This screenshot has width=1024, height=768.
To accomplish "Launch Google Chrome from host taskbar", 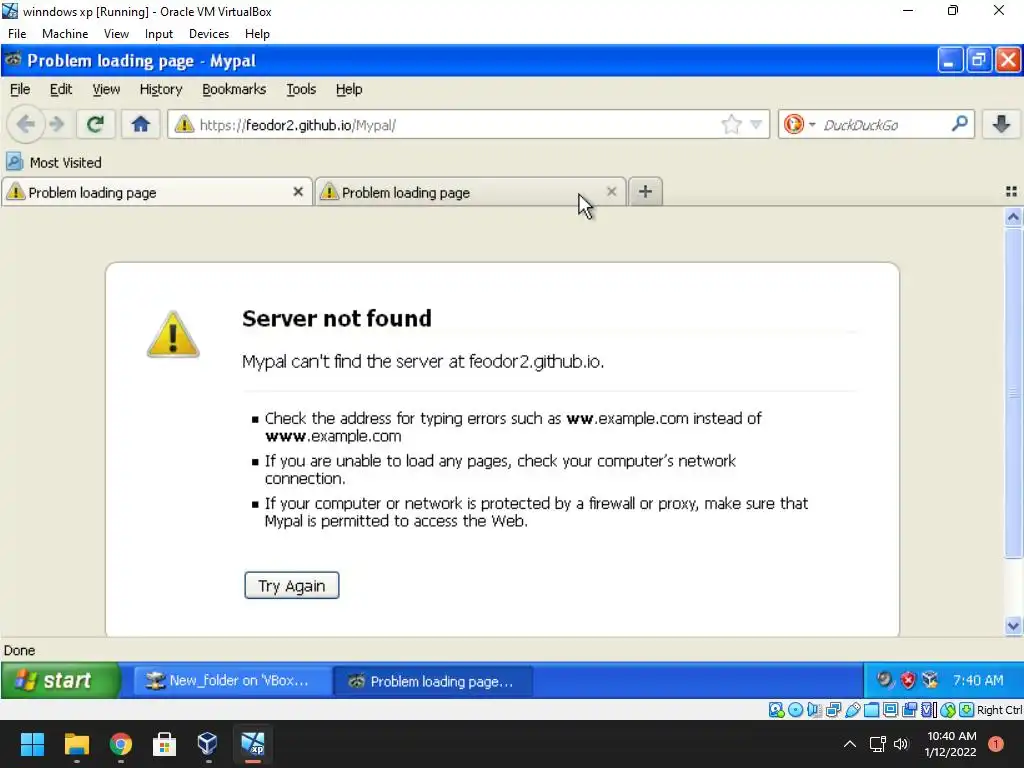I will pyautogui.click(x=121, y=744).
